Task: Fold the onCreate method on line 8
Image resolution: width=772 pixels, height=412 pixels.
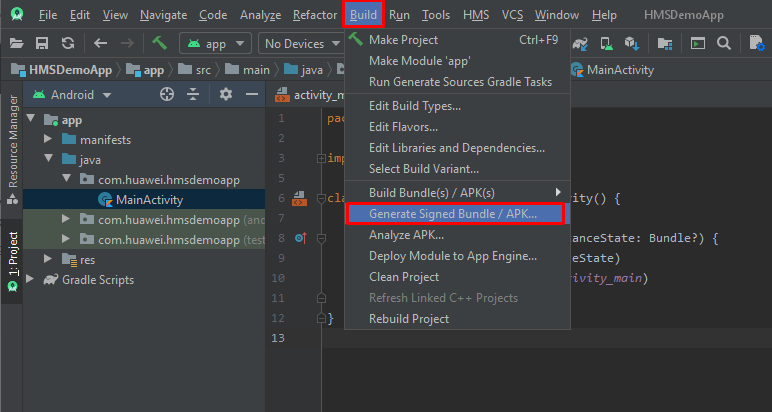Action: tap(322, 239)
